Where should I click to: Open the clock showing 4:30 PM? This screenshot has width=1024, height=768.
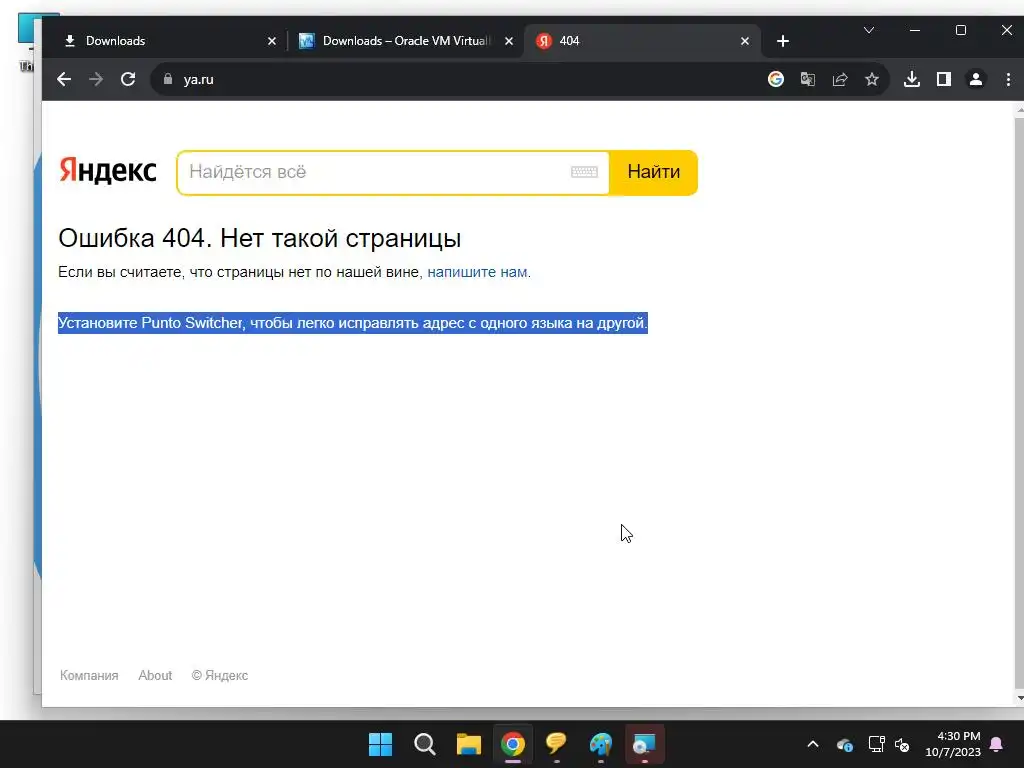pyautogui.click(x=953, y=744)
